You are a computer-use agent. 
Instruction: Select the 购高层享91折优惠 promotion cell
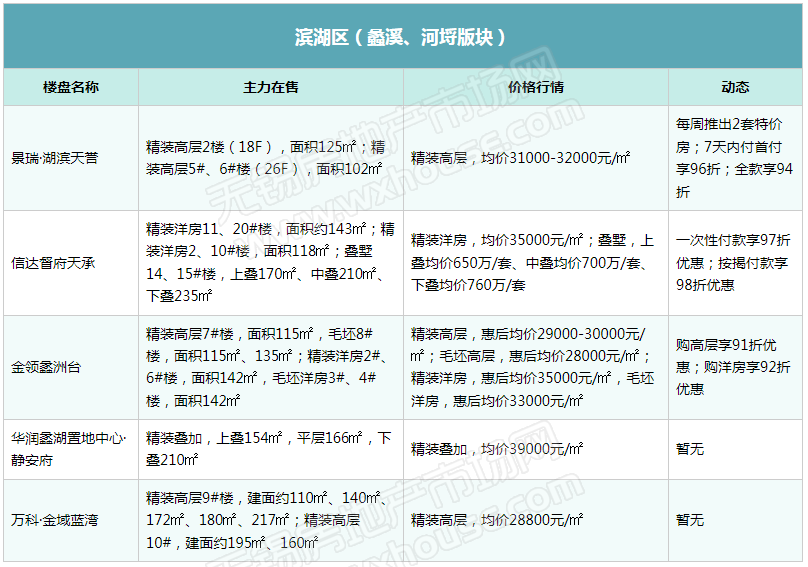[x=735, y=367]
